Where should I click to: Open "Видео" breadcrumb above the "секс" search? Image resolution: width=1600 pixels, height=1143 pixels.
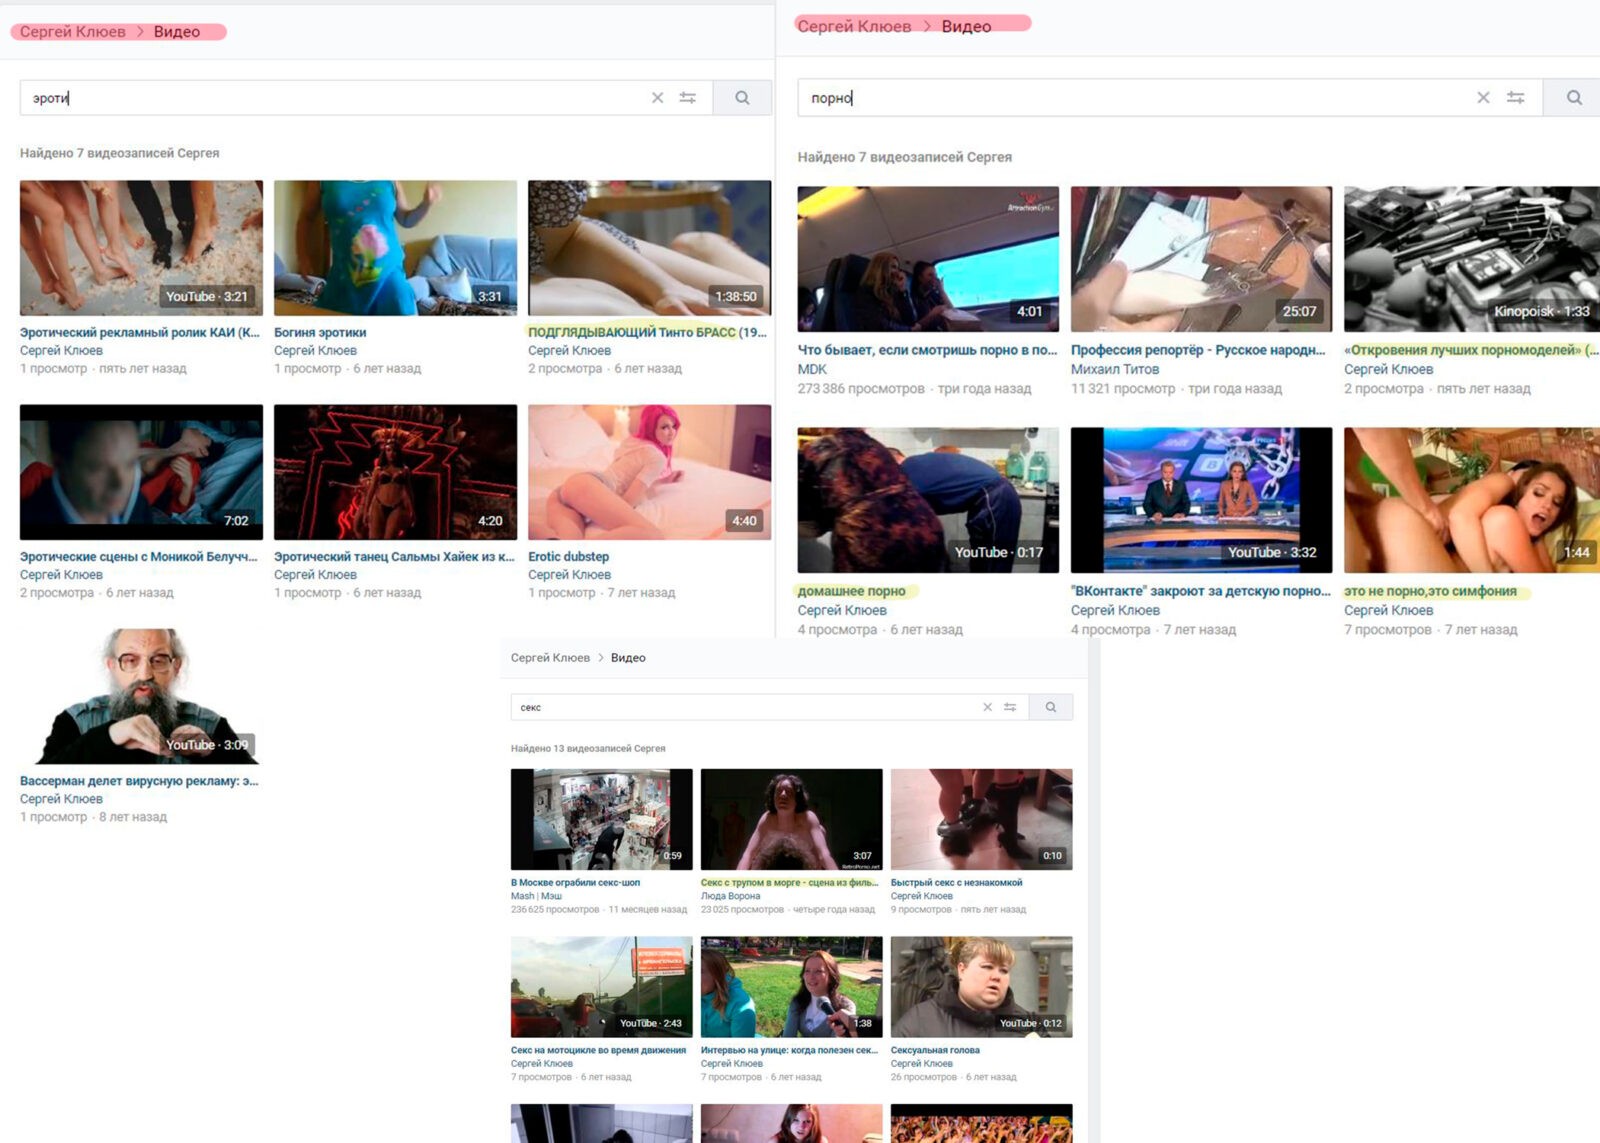pyautogui.click(x=628, y=658)
